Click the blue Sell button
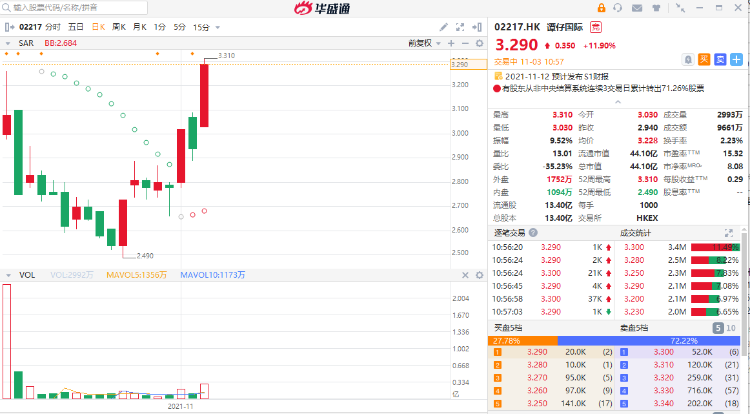 (720, 60)
